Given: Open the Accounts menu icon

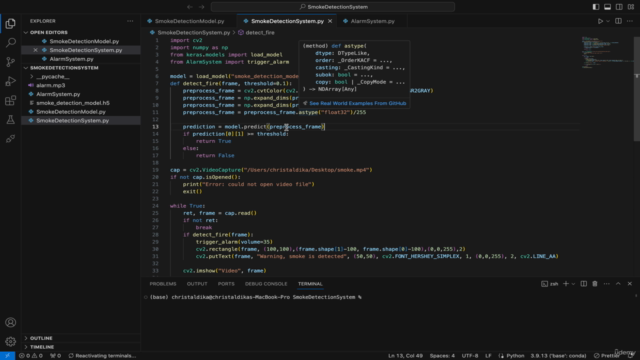Looking at the screenshot, I should point(11,322).
